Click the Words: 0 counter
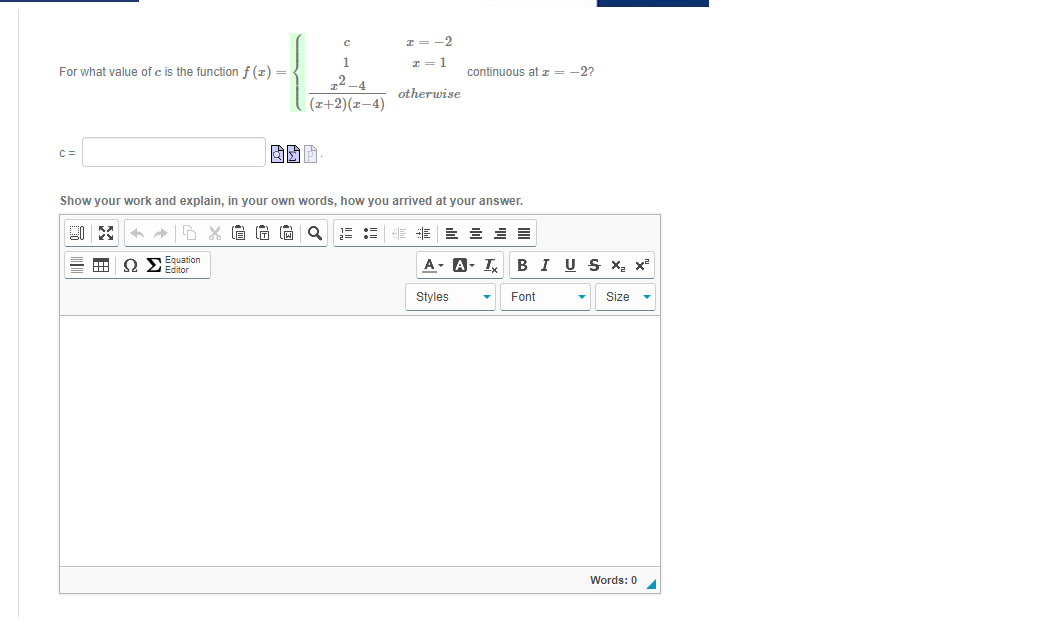 click(x=613, y=580)
